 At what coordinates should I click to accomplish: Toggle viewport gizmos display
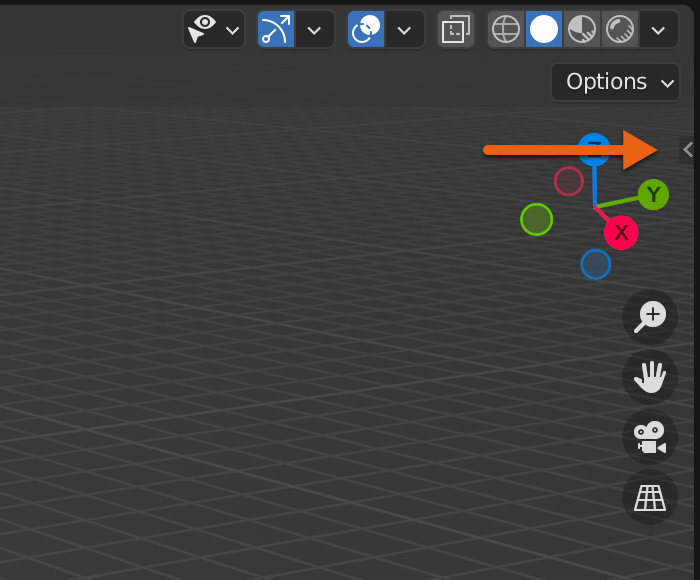point(276,29)
